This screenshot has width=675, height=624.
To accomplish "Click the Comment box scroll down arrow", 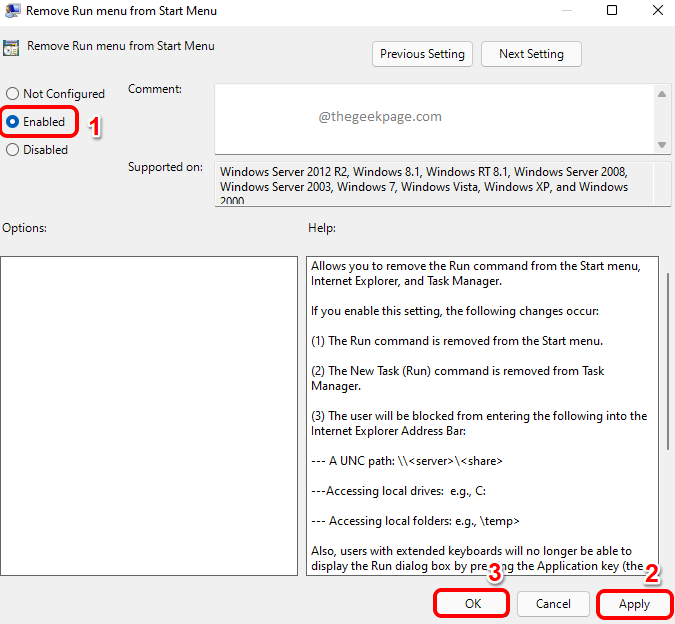I will [663, 145].
